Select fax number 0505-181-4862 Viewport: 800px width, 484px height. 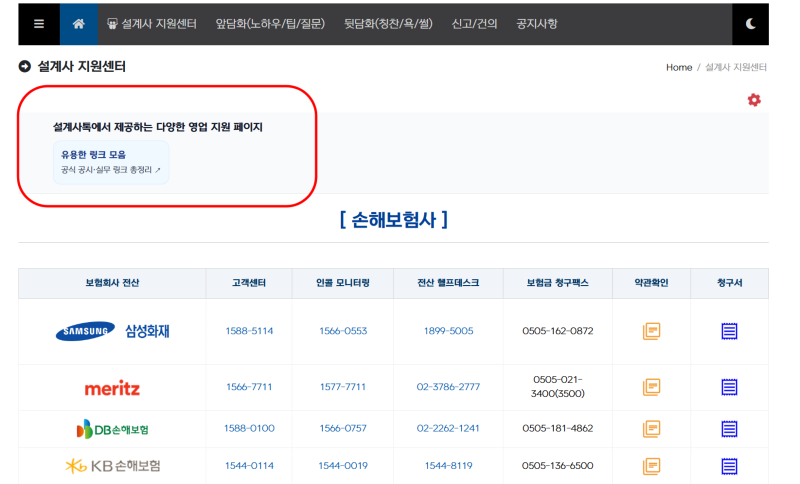(558, 428)
